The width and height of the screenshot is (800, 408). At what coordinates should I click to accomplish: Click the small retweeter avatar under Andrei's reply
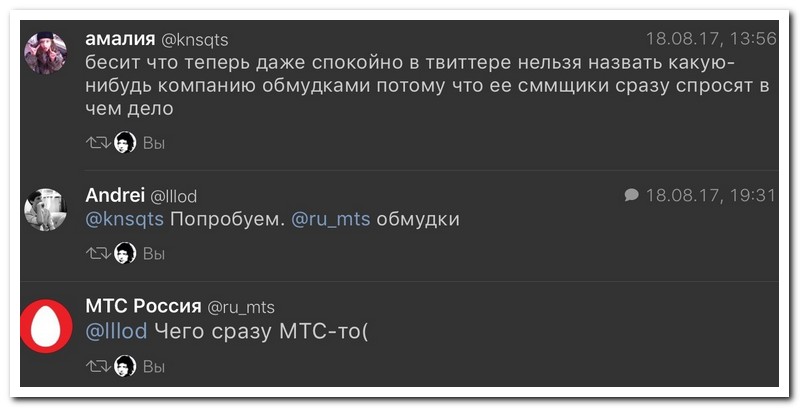click(125, 254)
